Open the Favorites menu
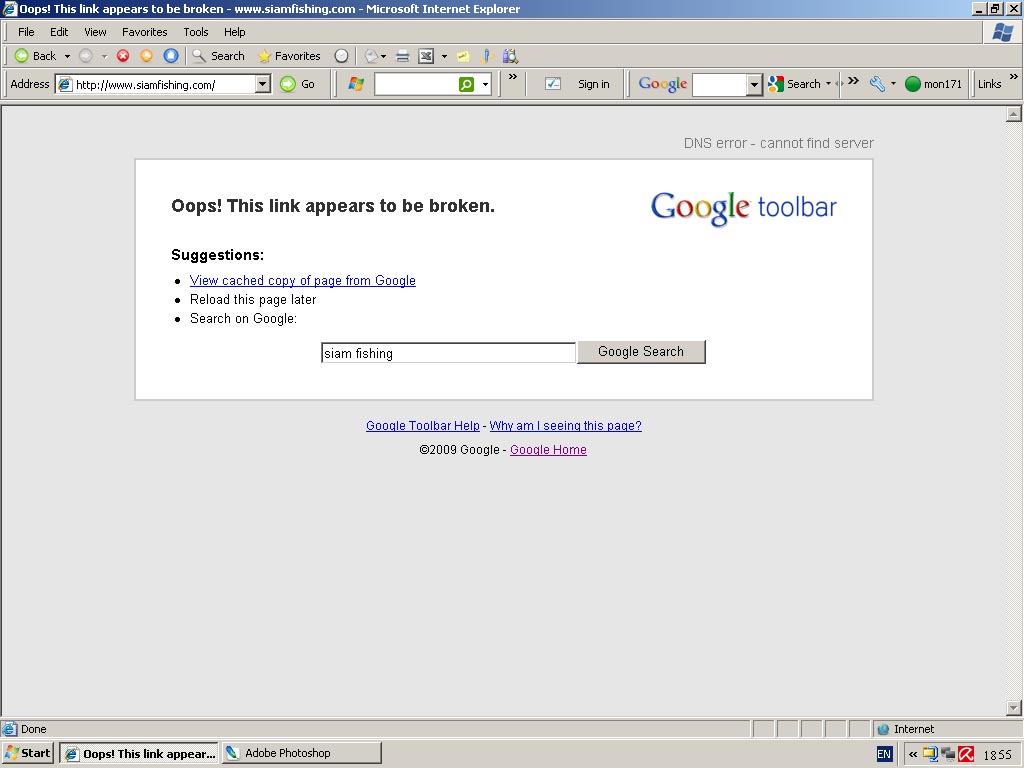Screen dimensions: 1024x768 tap(144, 32)
